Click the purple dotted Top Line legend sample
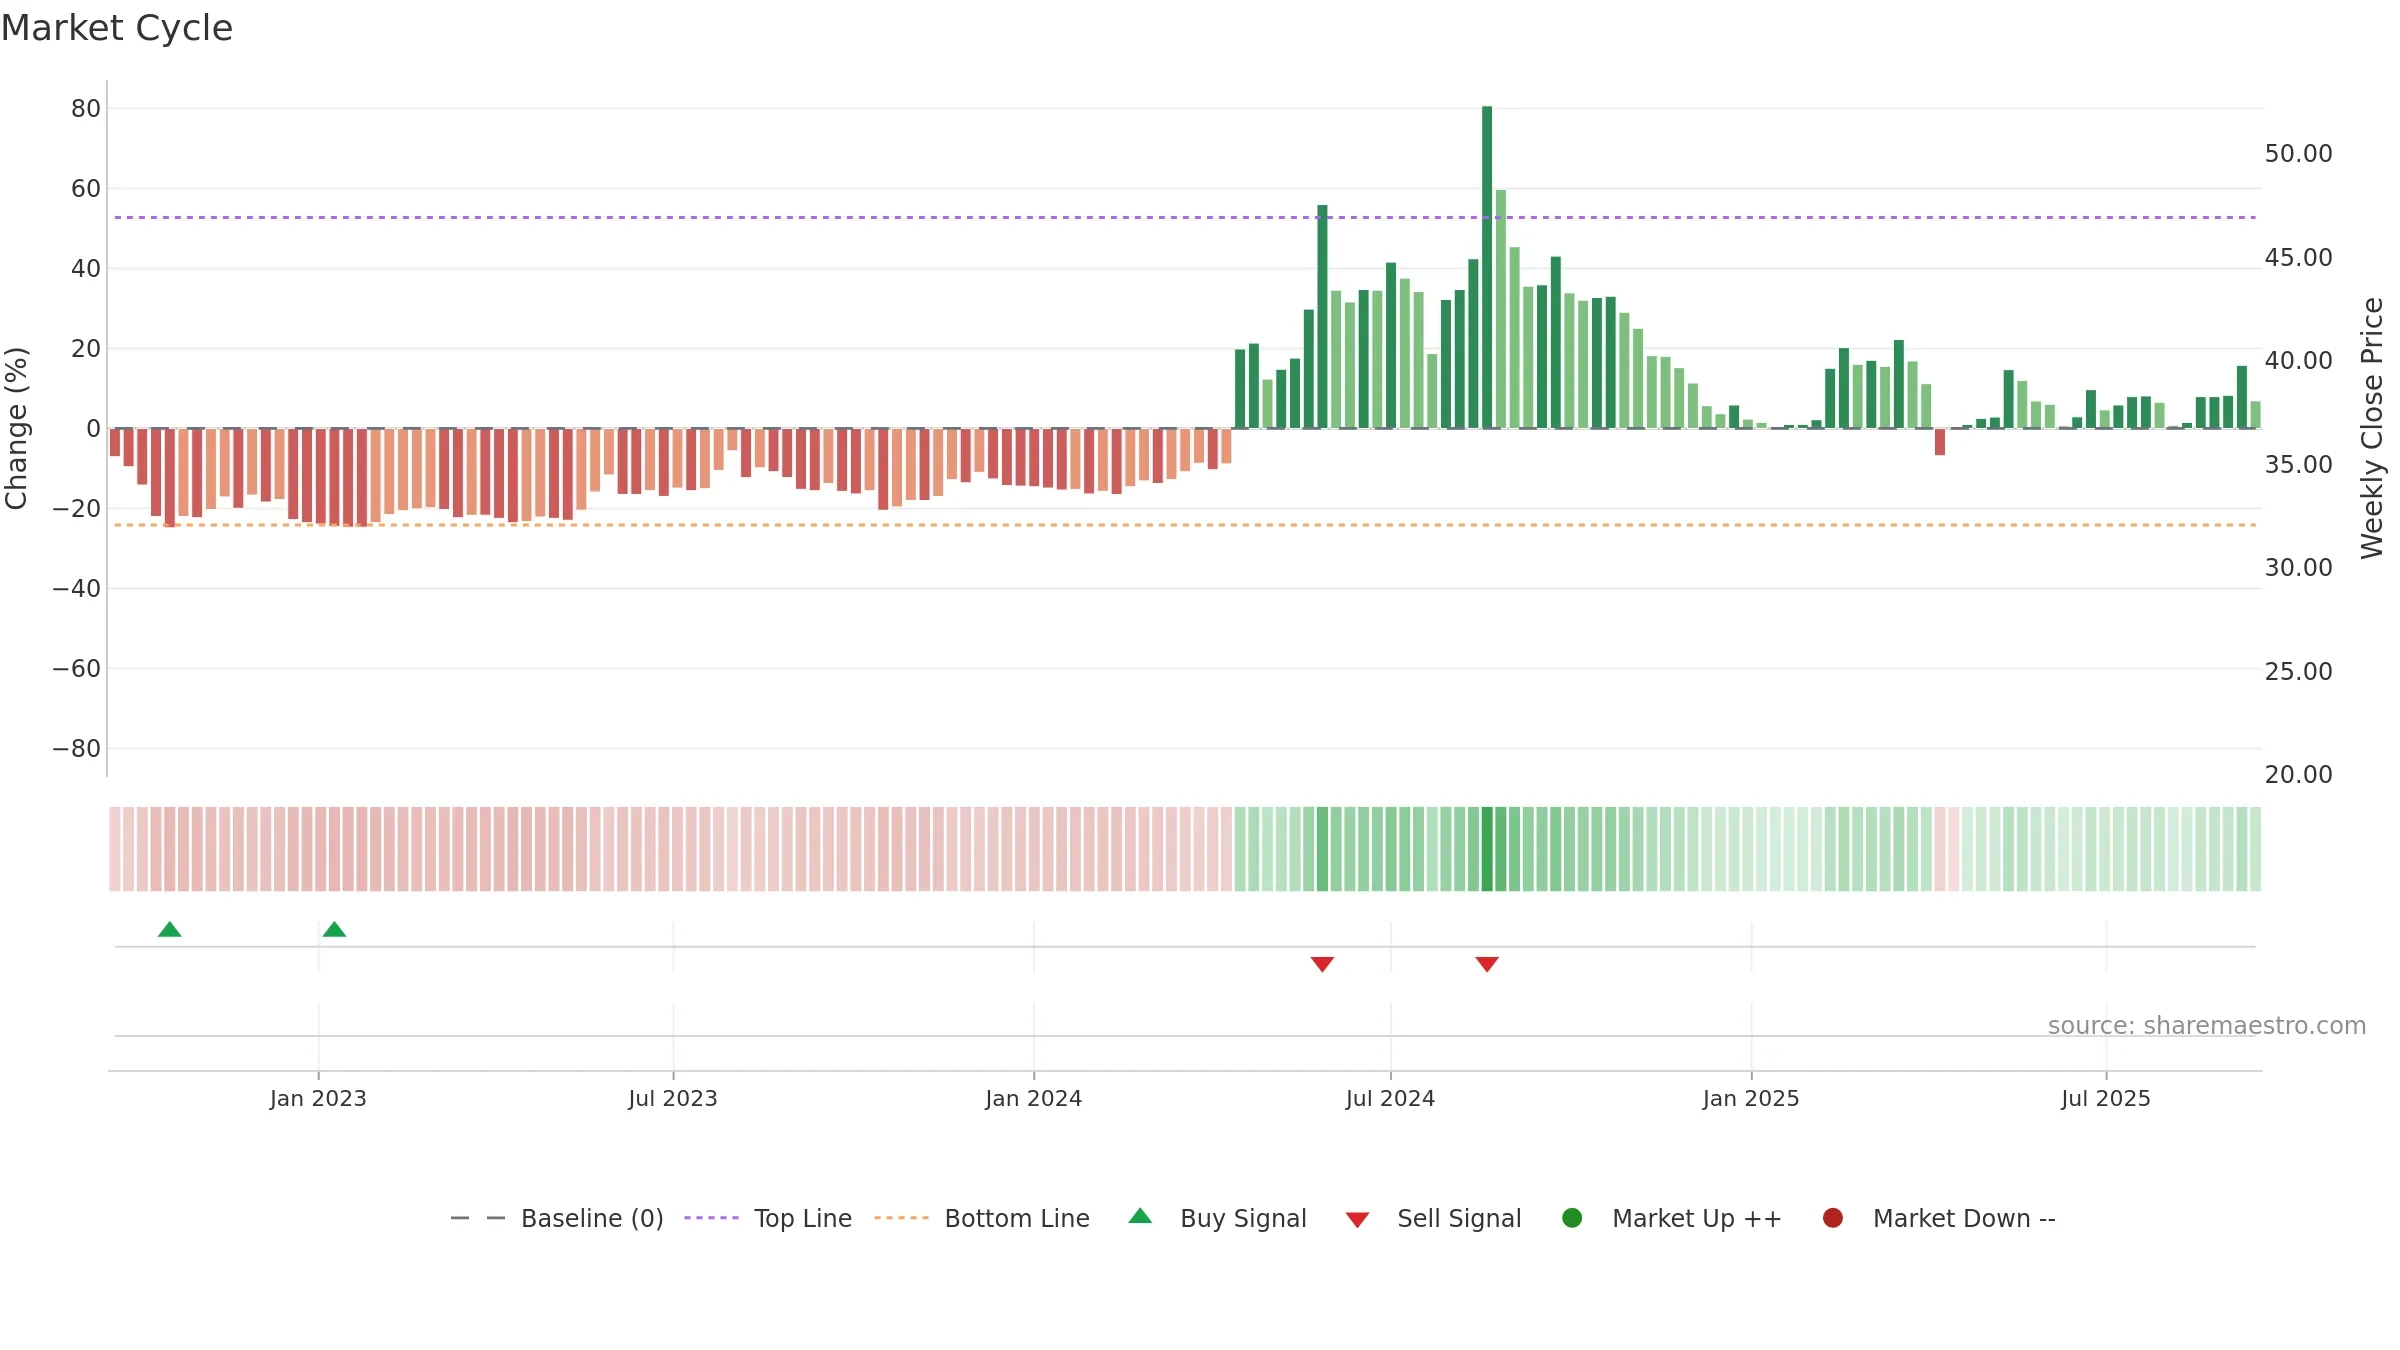The image size is (2400, 1350). (711, 1218)
